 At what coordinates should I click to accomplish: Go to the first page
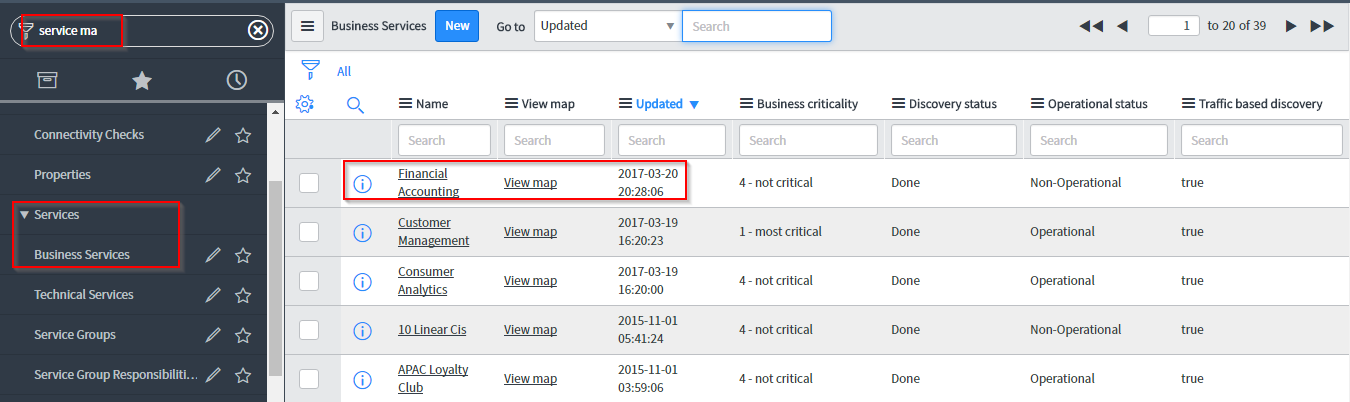(x=1091, y=26)
